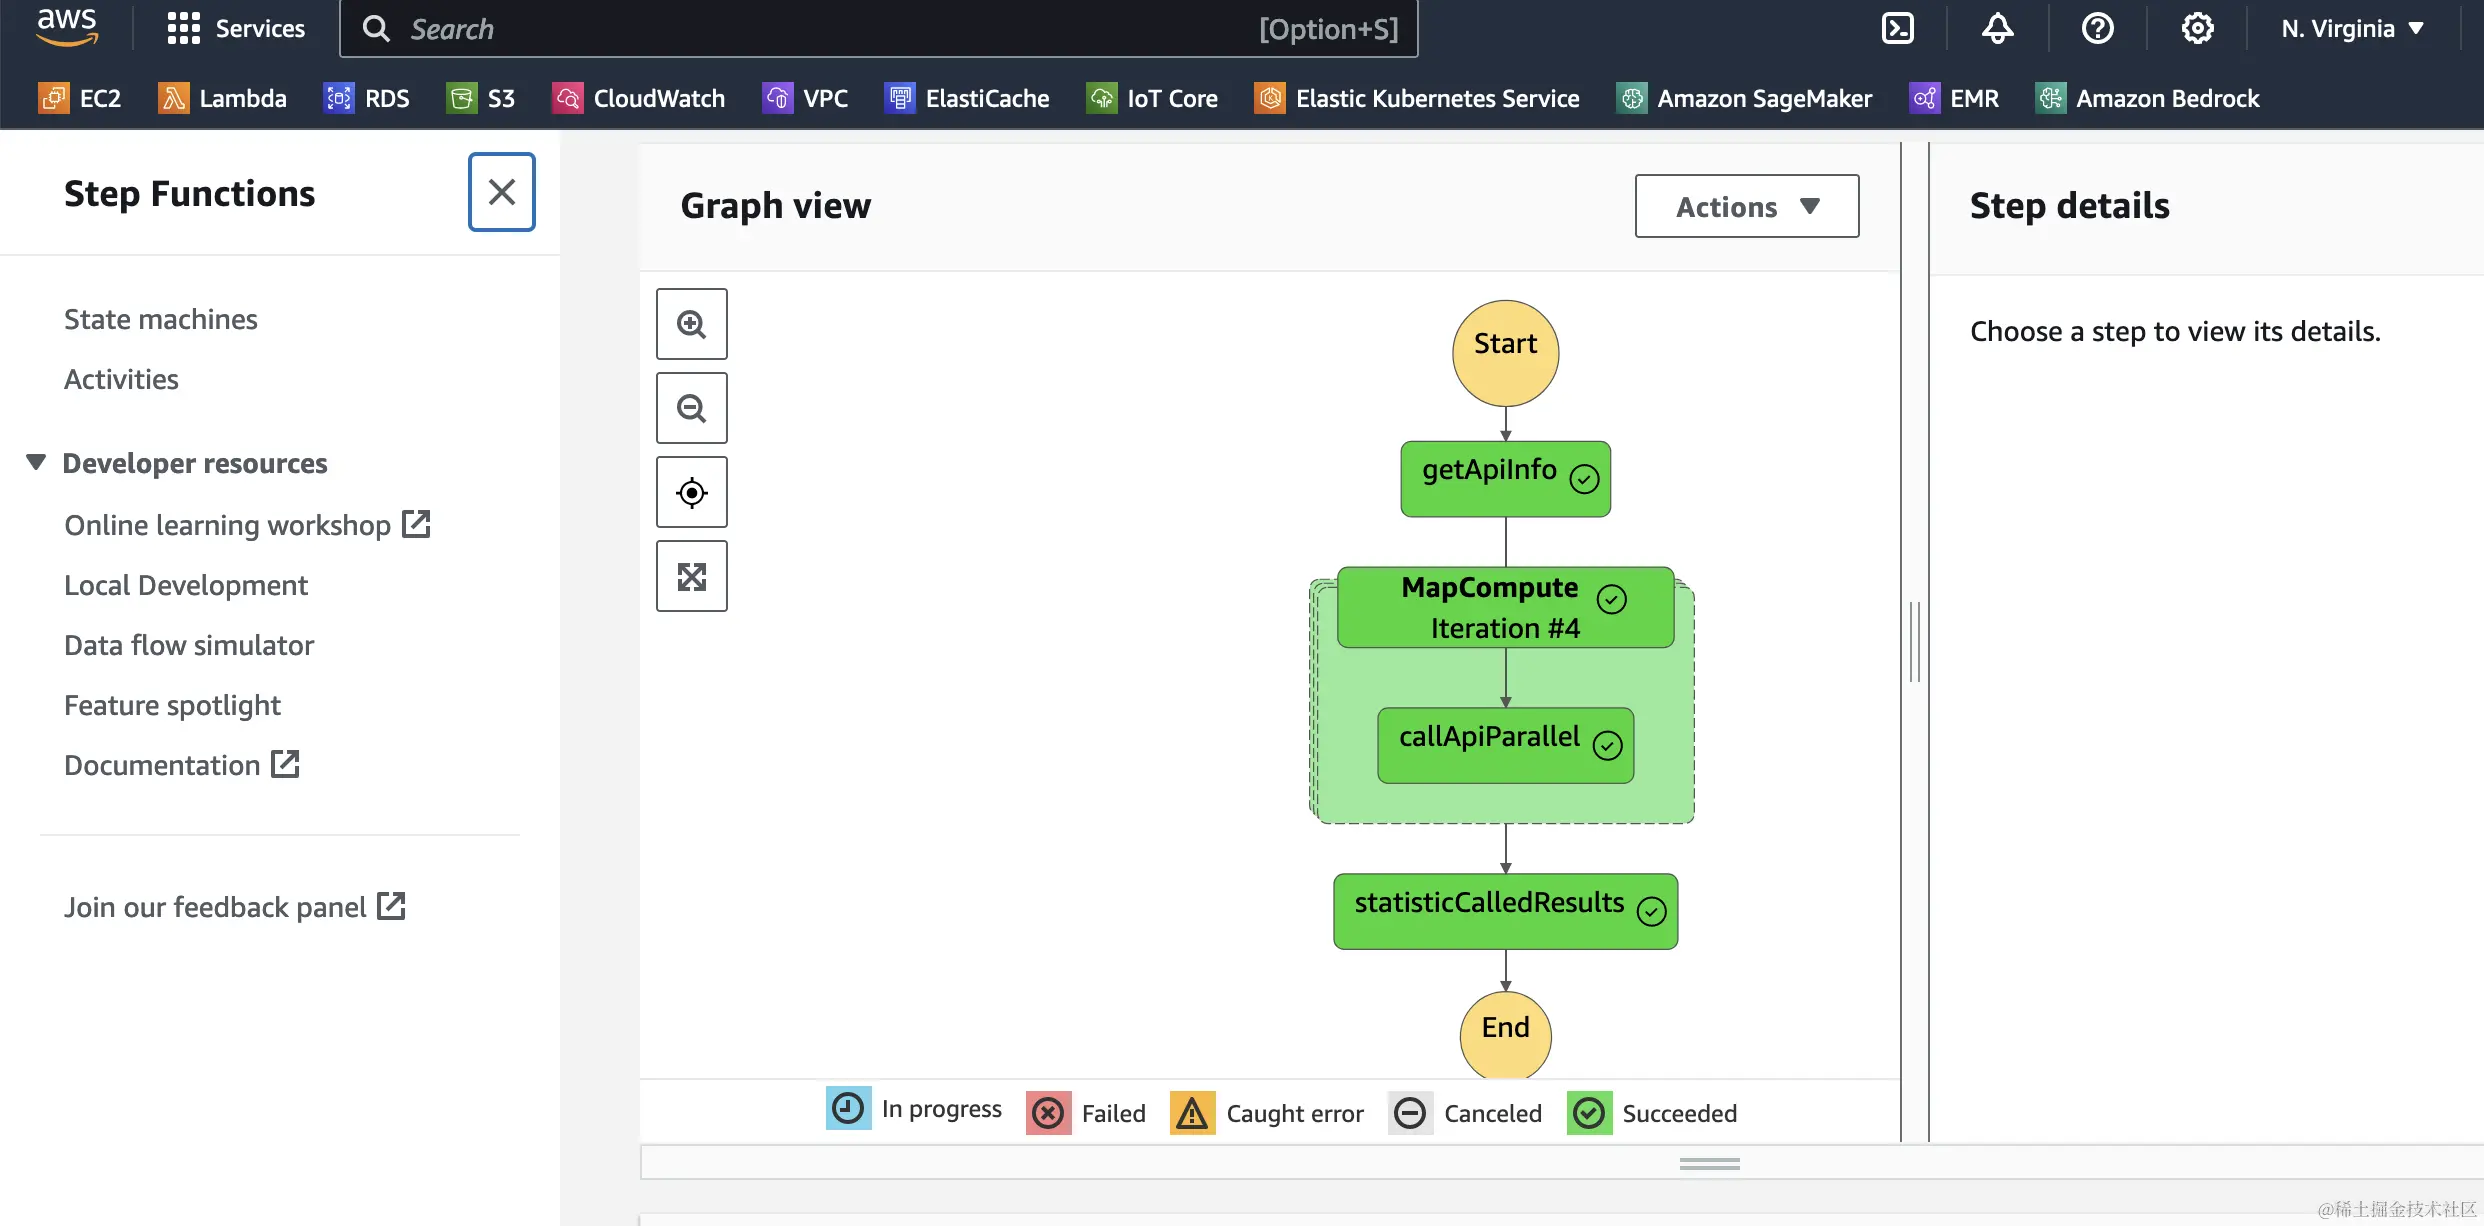Open the S3 service shortcut
The image size is (2484, 1226).
tap(480, 98)
